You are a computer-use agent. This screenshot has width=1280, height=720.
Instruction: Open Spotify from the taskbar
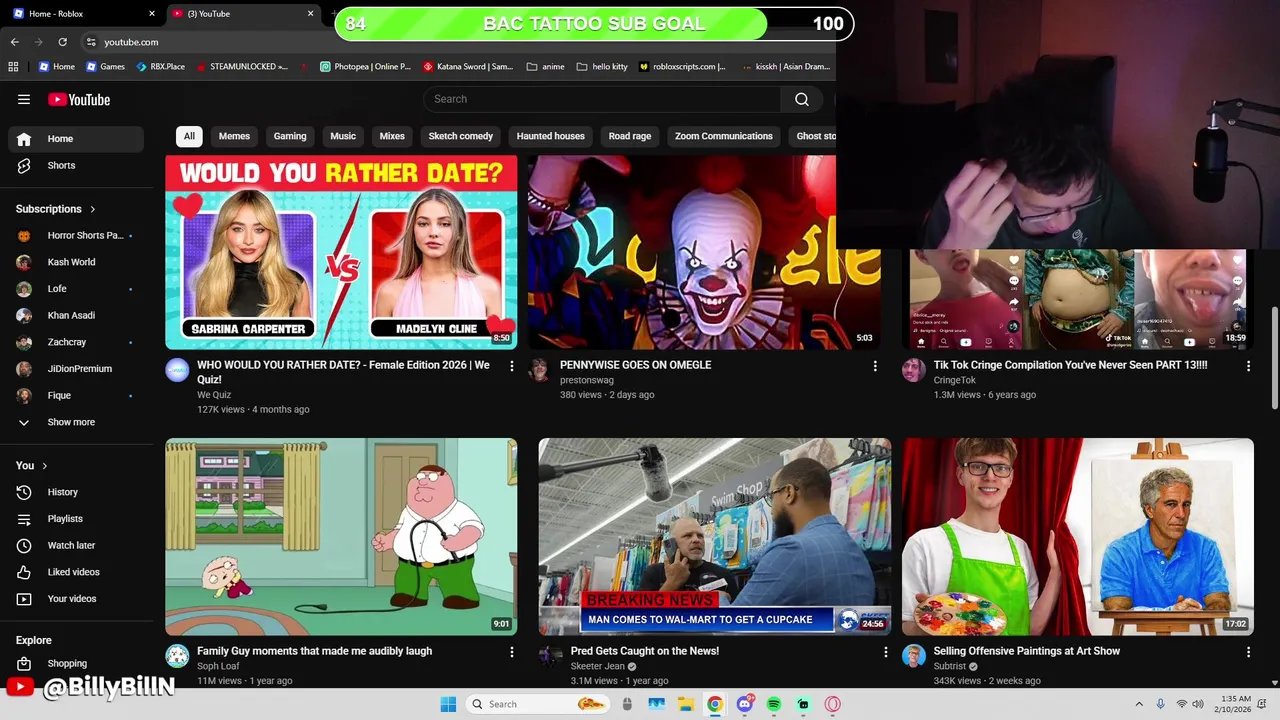tap(773, 704)
